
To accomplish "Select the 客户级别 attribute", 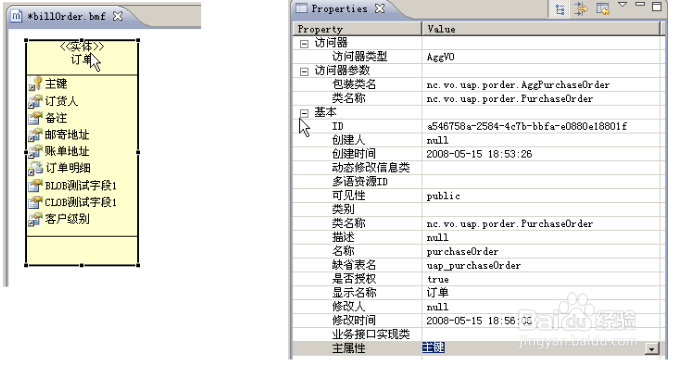I will 67,219.
